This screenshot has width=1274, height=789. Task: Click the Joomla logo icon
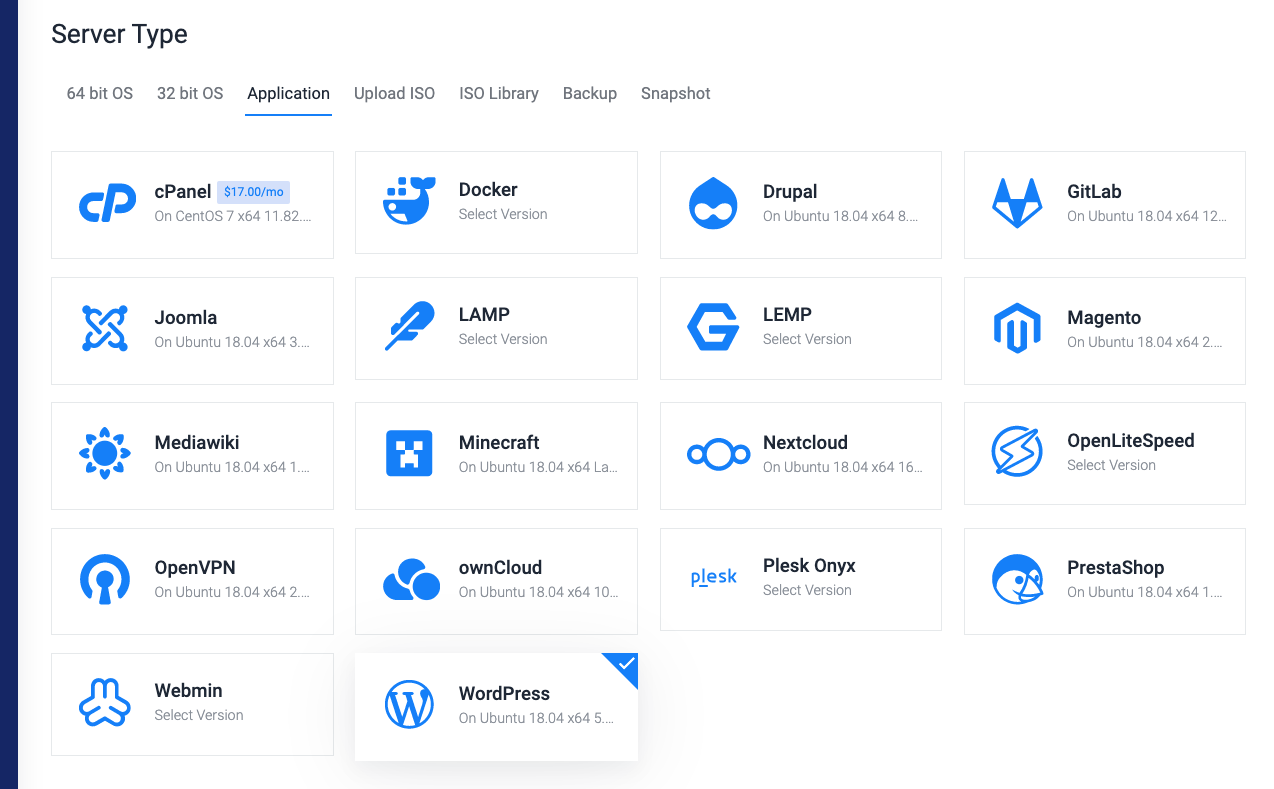click(105, 328)
